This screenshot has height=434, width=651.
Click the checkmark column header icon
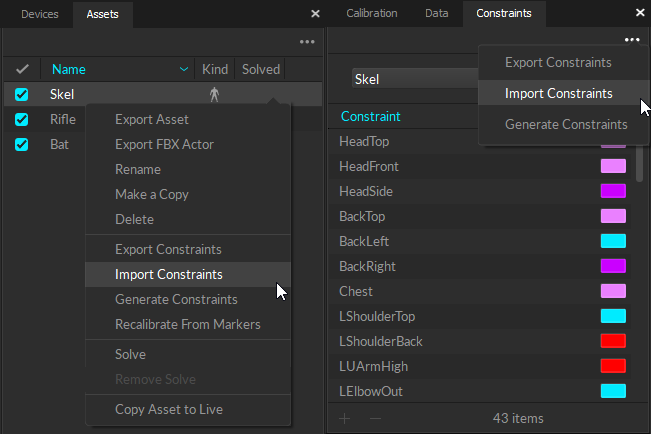[21, 69]
